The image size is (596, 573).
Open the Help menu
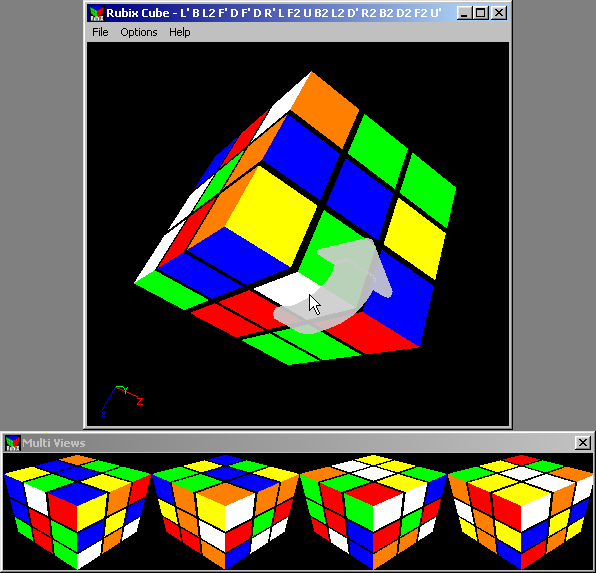coord(179,32)
